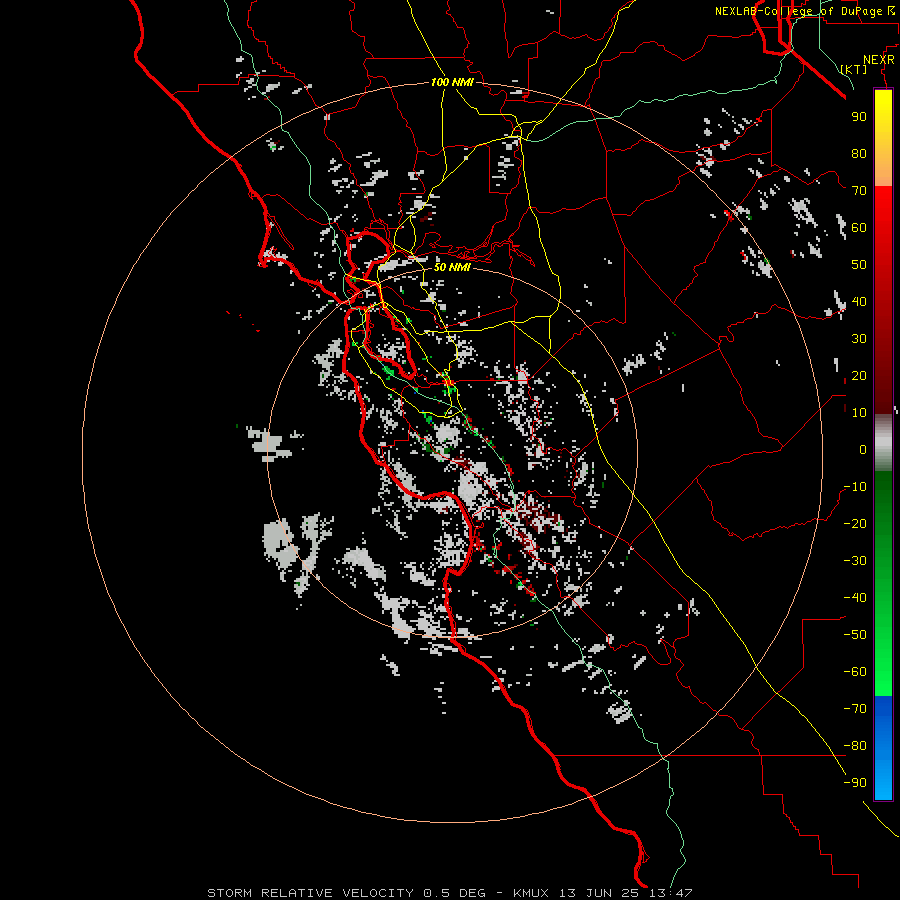Screen dimensions: 900x900
Task: Select the "NEXLAB-College of DuPage" header text
Action: click(798, 11)
